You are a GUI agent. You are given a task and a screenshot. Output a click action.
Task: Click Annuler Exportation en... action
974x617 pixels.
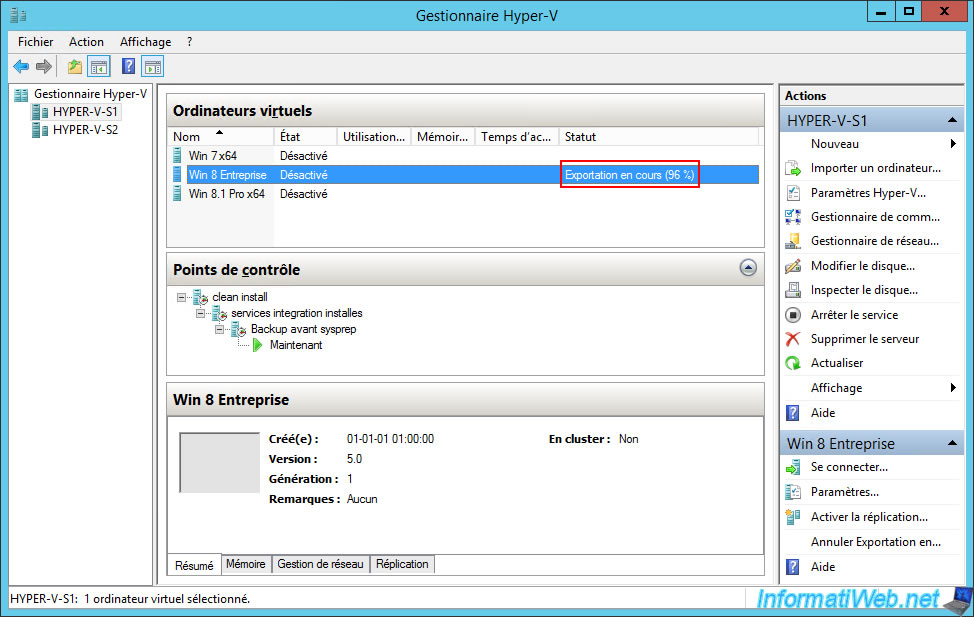[876, 542]
